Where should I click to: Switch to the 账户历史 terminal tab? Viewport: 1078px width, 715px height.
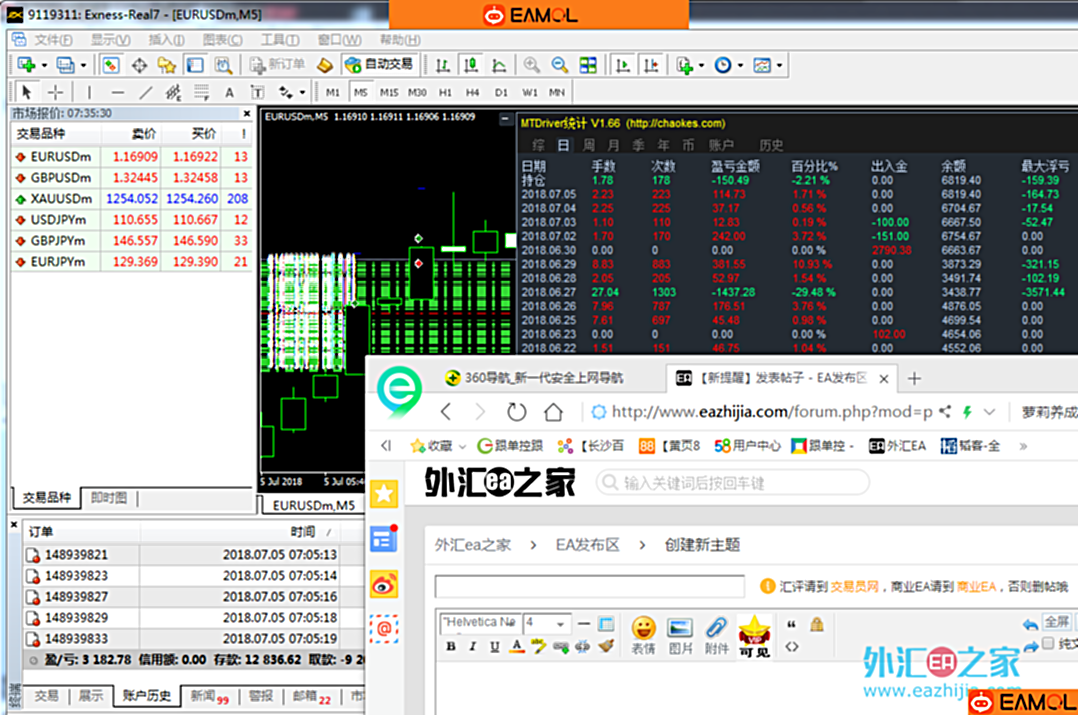(x=146, y=696)
